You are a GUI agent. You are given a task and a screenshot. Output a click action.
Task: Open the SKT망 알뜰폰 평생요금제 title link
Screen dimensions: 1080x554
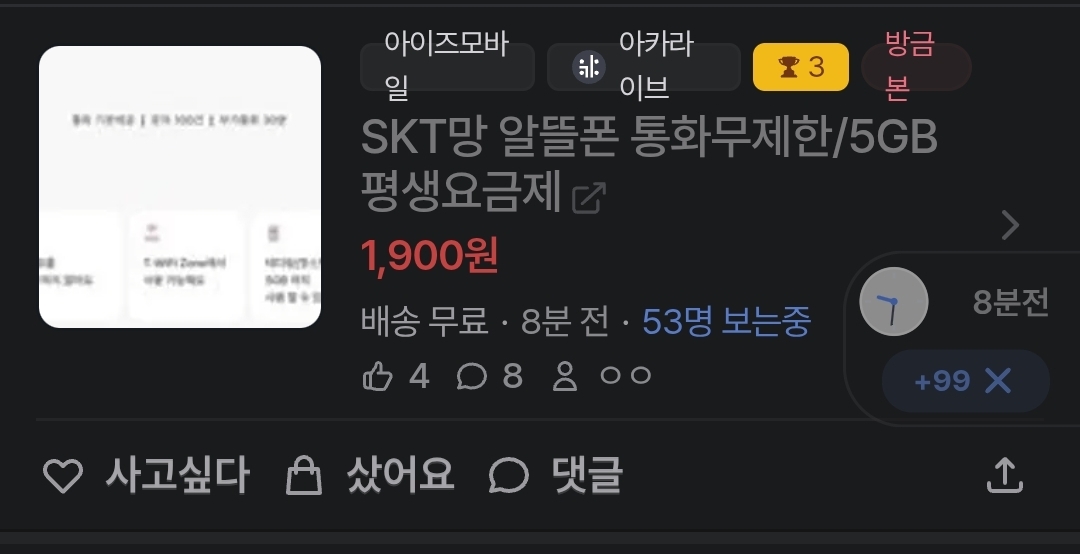649,165
